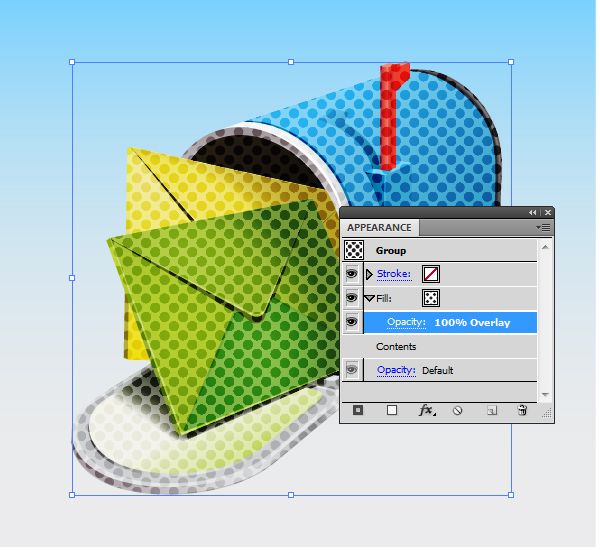Image resolution: width=600 pixels, height=550 pixels.
Task: Click the Clear Appearance icon
Action: click(458, 410)
